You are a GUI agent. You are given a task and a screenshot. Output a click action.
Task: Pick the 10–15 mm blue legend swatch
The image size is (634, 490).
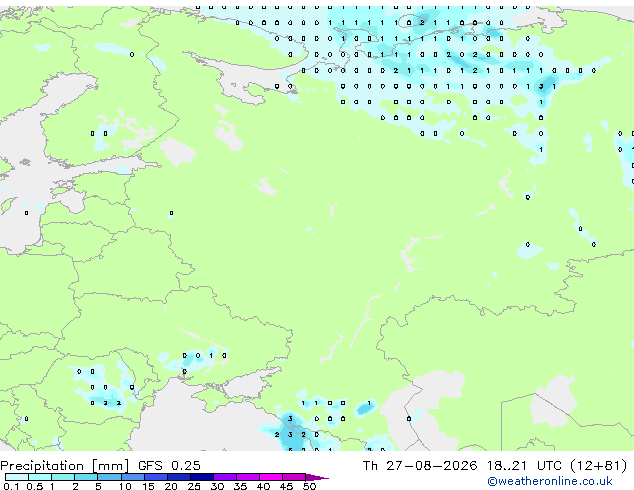point(132,477)
